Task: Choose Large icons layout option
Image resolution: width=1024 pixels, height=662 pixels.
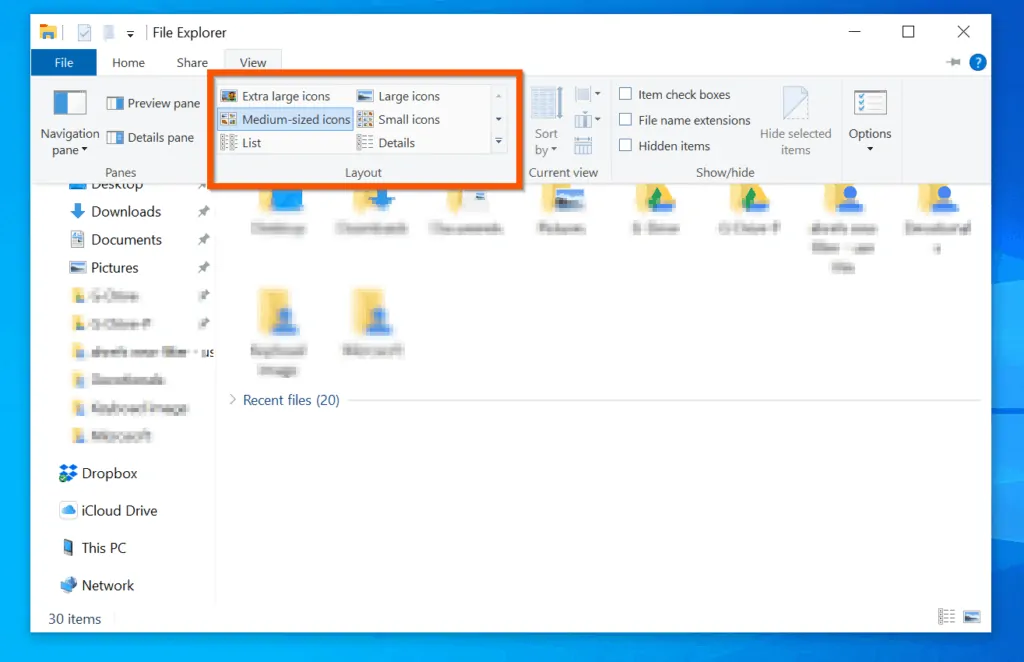Action: [399, 96]
